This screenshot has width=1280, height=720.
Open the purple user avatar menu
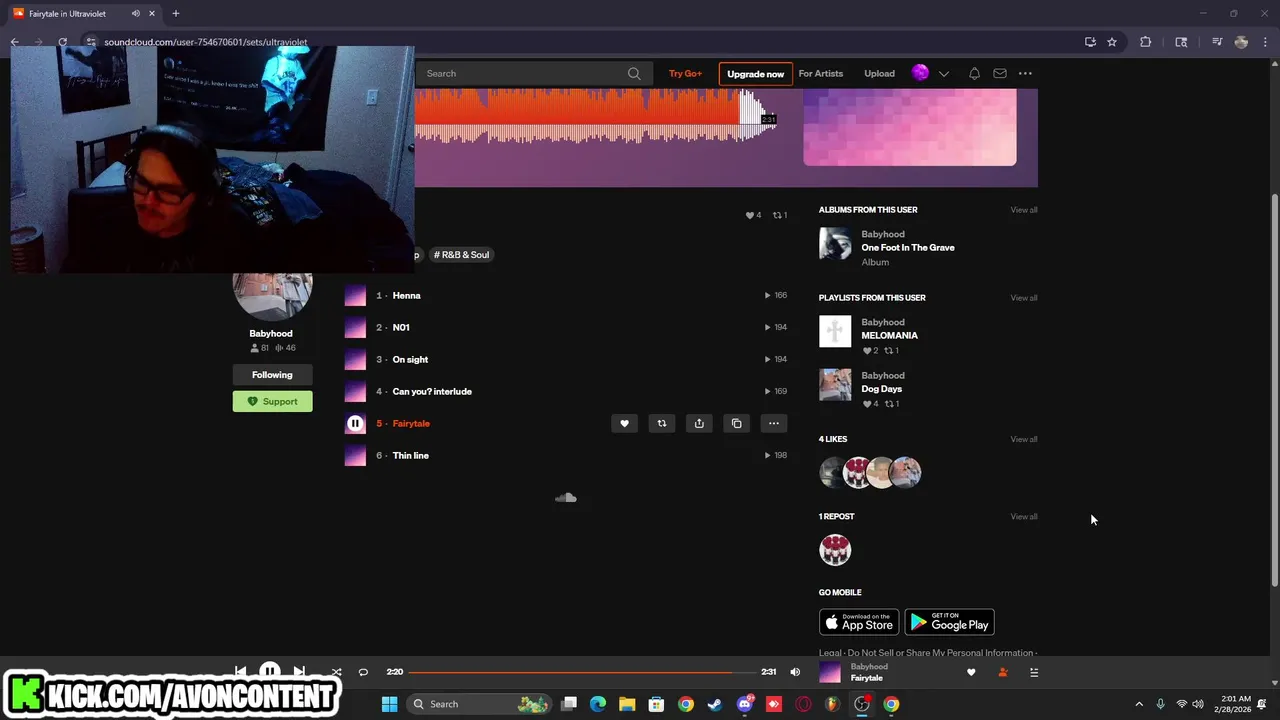[x=920, y=73]
